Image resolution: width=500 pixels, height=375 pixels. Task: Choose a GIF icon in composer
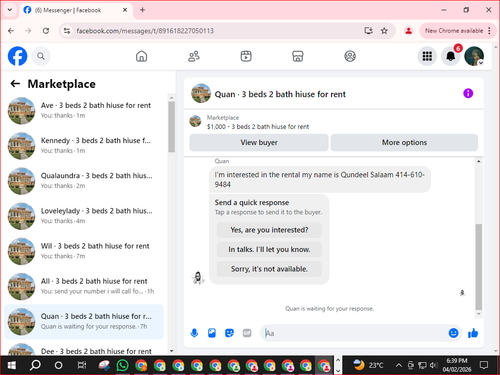(x=247, y=333)
